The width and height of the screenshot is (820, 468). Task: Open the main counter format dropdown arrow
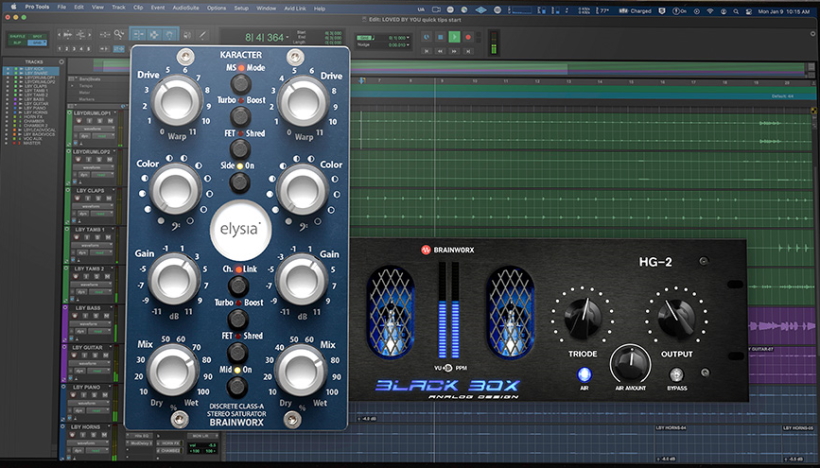point(288,37)
